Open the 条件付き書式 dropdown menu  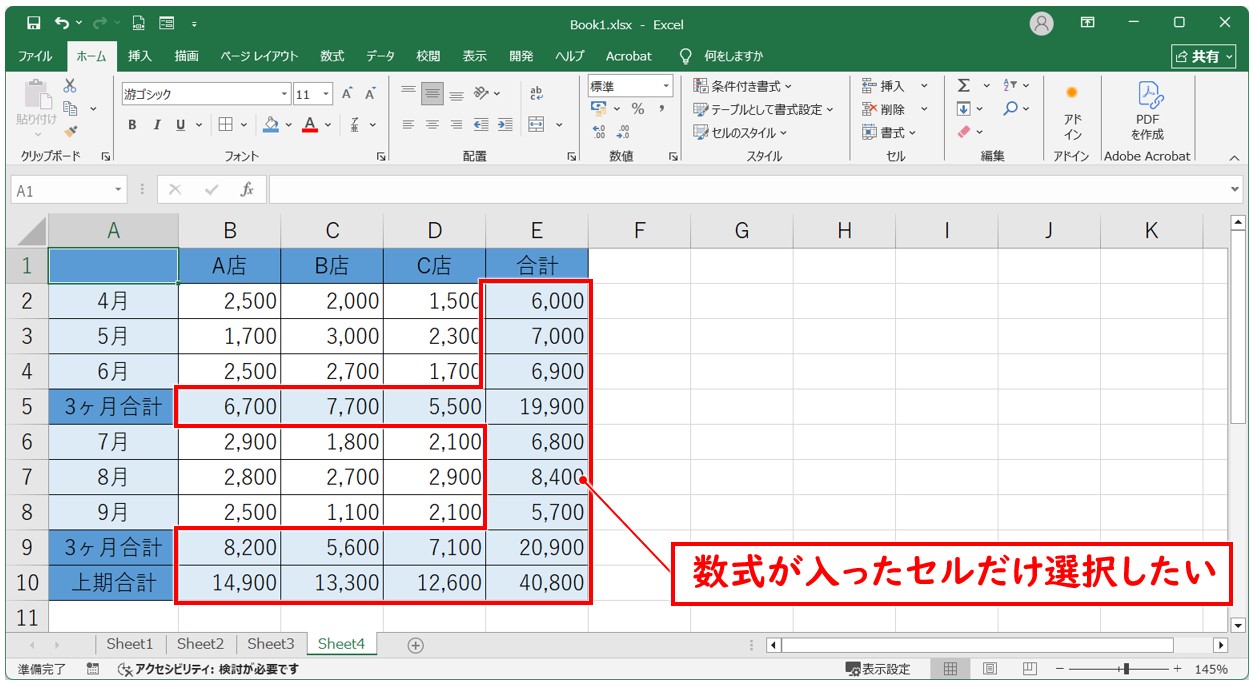[743, 86]
